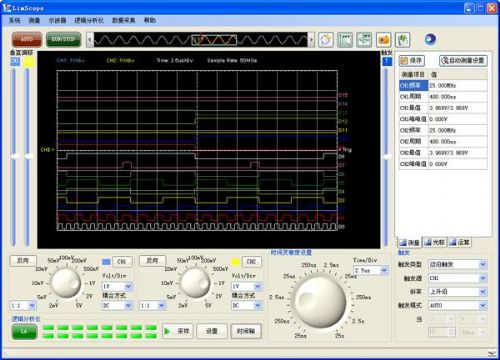Click the green crosshair toolbar icon
Screen dimensions: 500x360
364,40
